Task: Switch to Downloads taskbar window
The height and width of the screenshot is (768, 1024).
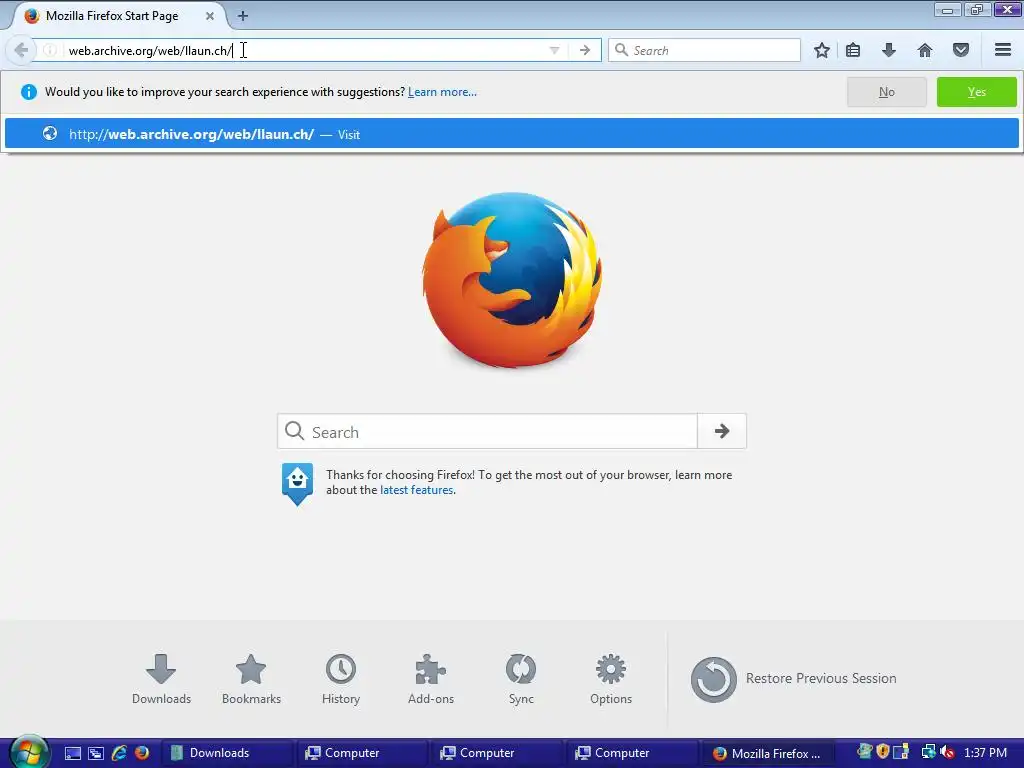Action: click(x=226, y=753)
